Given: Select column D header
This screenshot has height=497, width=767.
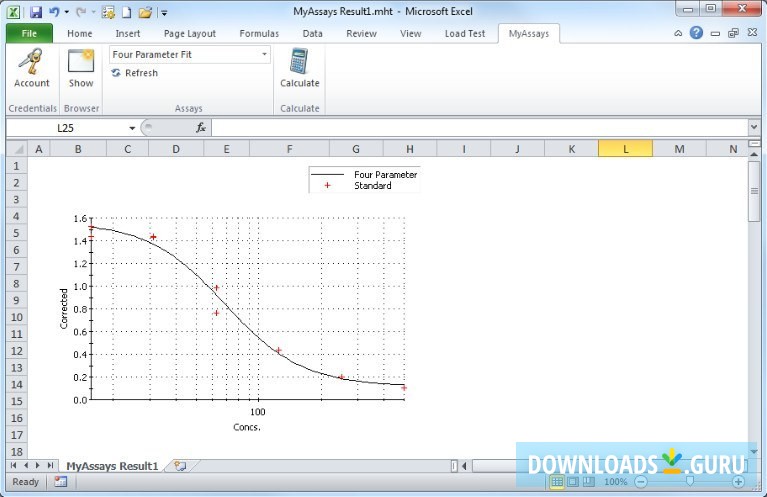Looking at the screenshot, I should [176, 149].
